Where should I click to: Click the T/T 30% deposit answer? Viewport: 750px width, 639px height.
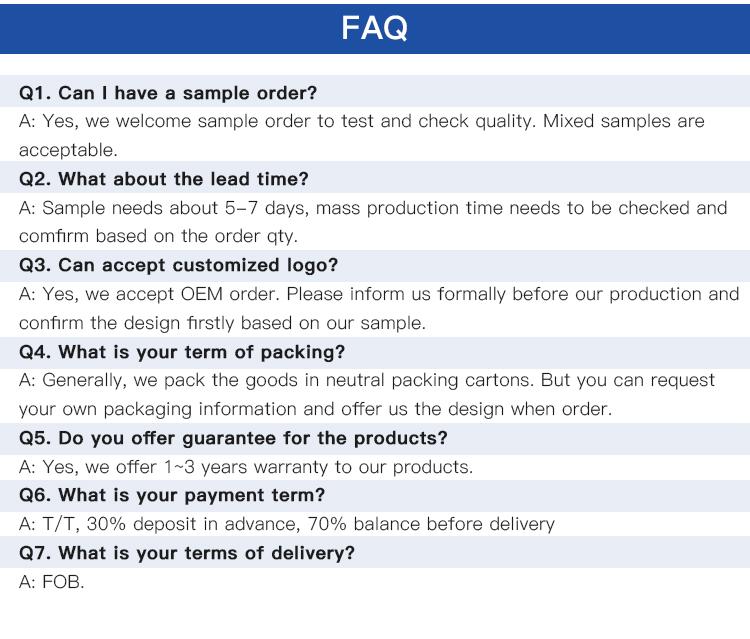tap(287, 524)
